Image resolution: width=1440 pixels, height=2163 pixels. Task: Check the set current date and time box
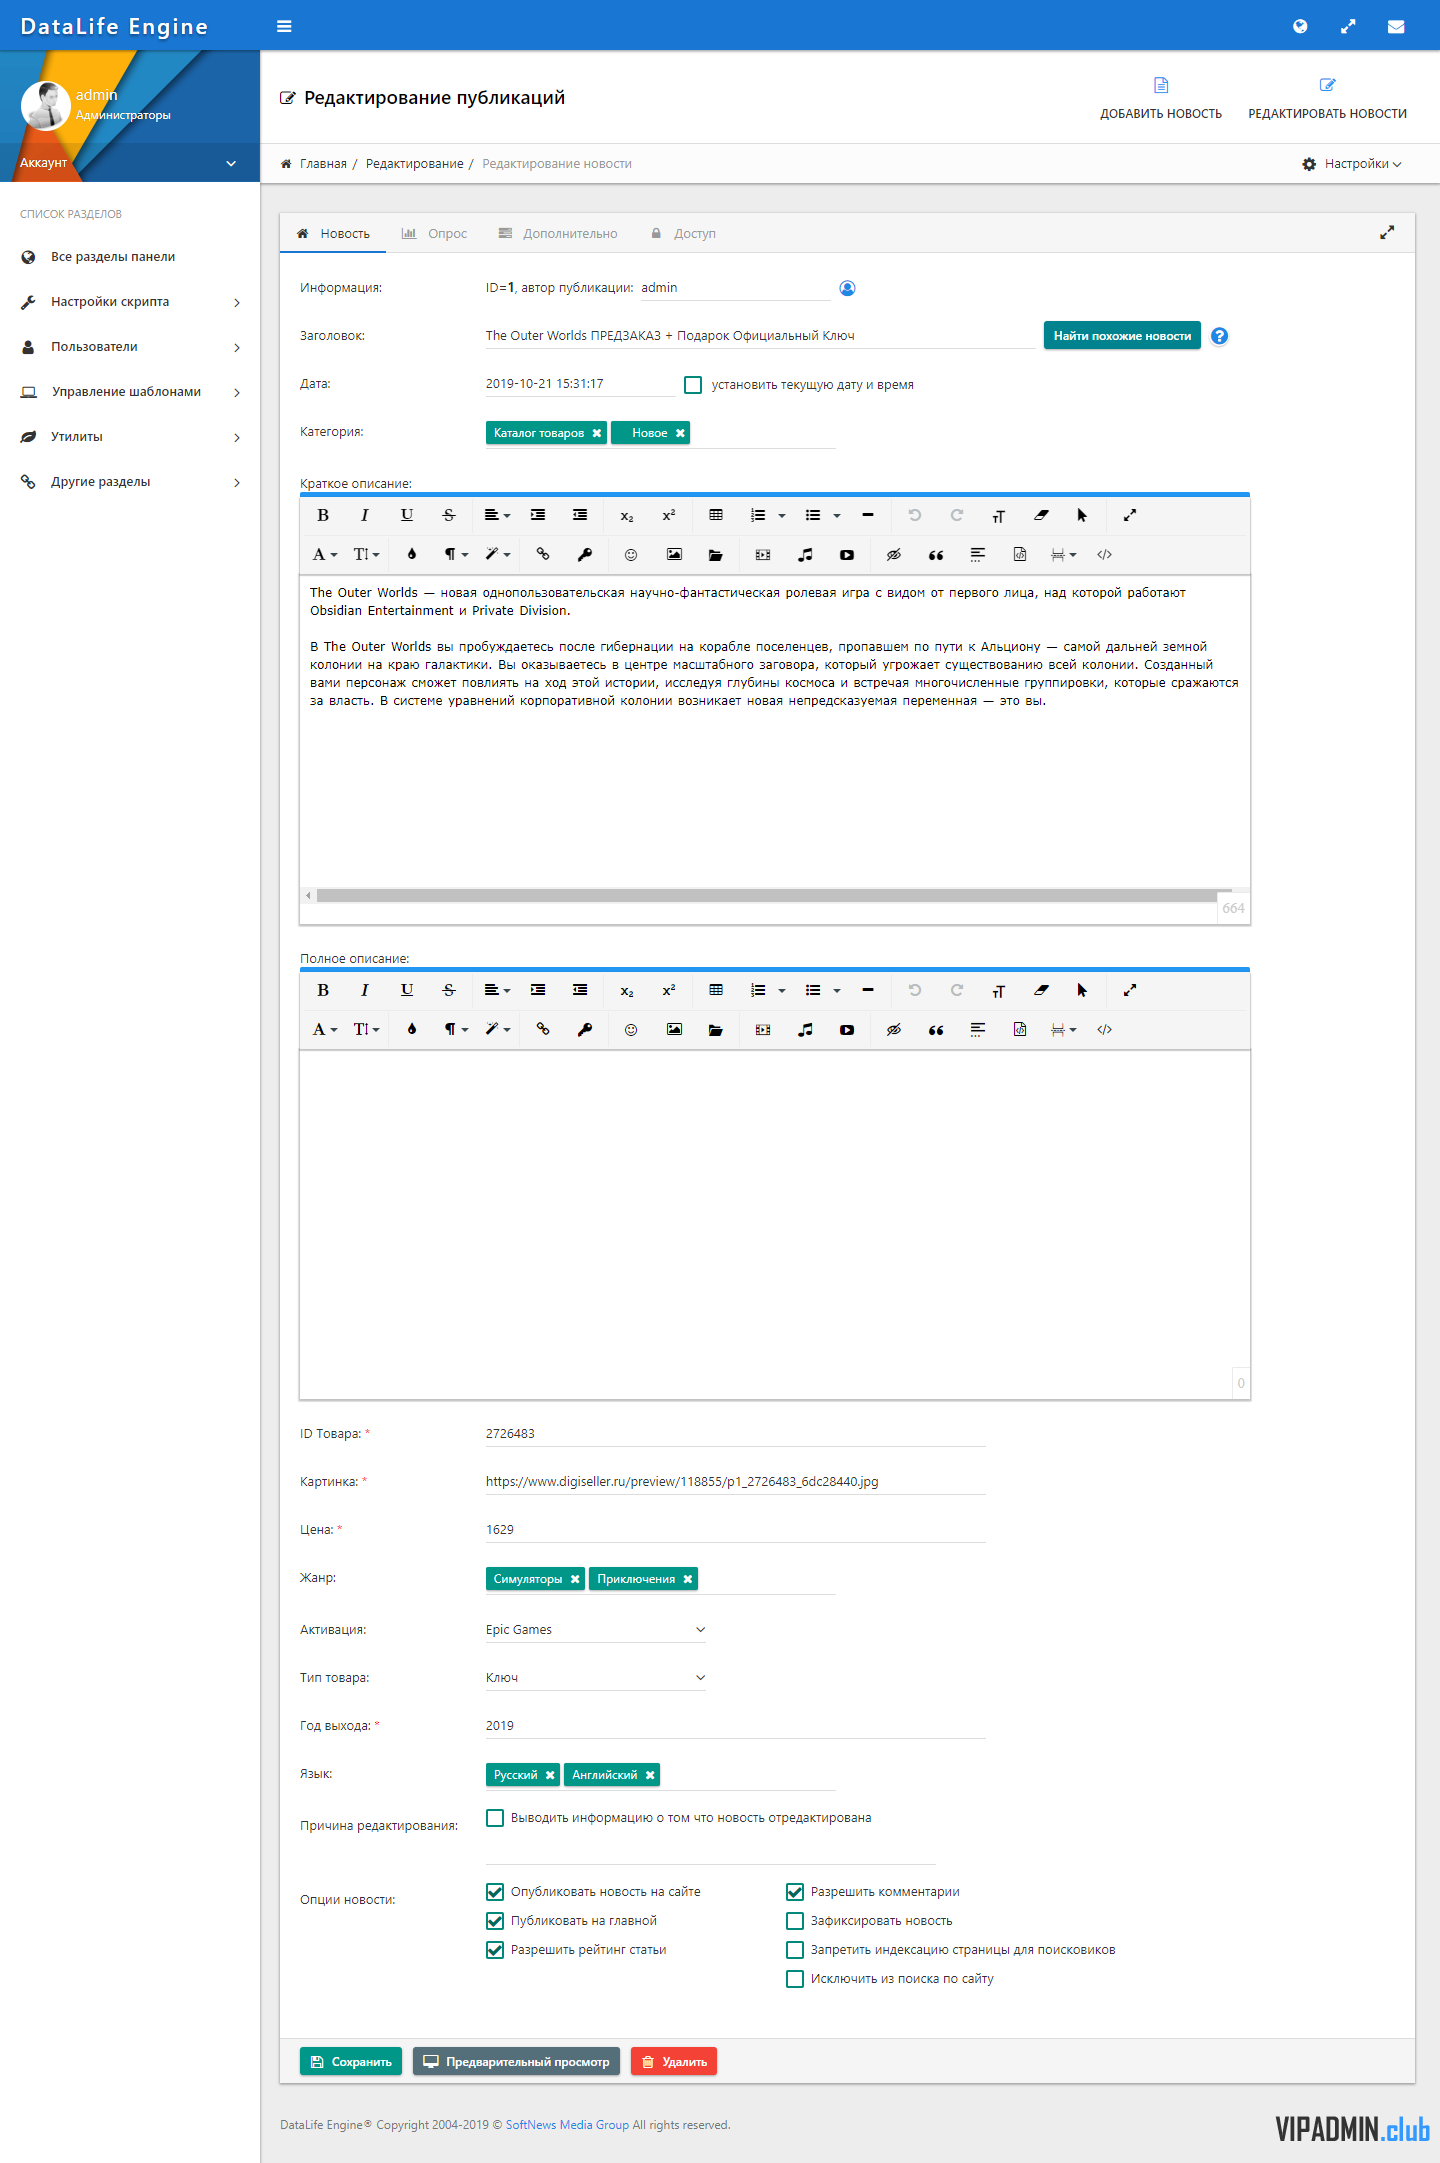click(693, 385)
